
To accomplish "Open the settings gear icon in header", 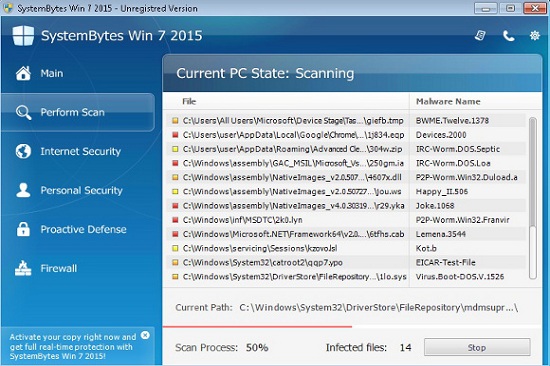I will pyautogui.click(x=535, y=35).
